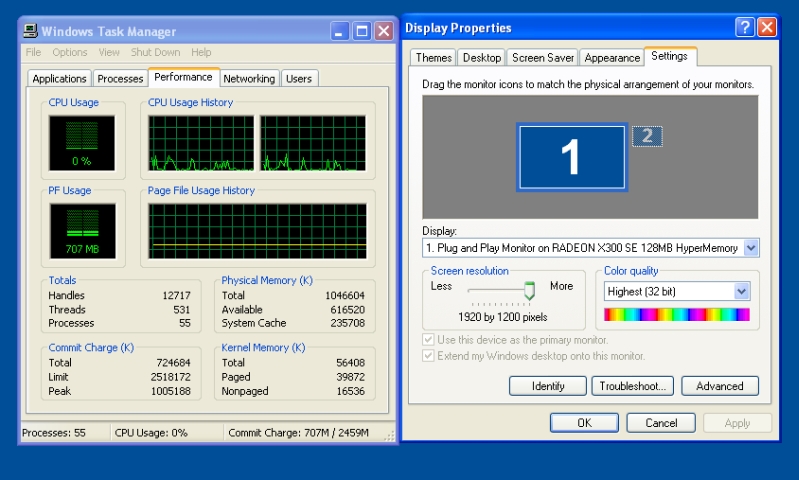Click the color quality rainbow bar
The width and height of the screenshot is (799, 480).
(677, 314)
